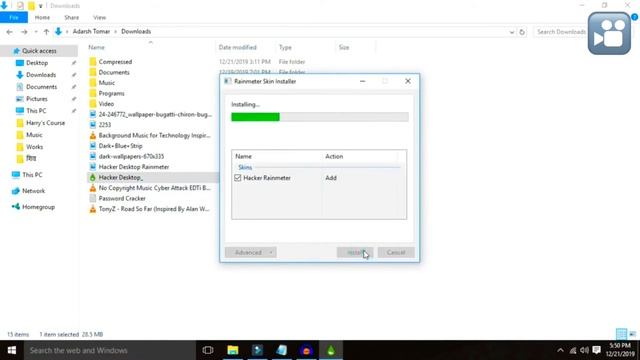Refresh the Downloads folder view
This screenshot has width=640, height=360.
(522, 32)
